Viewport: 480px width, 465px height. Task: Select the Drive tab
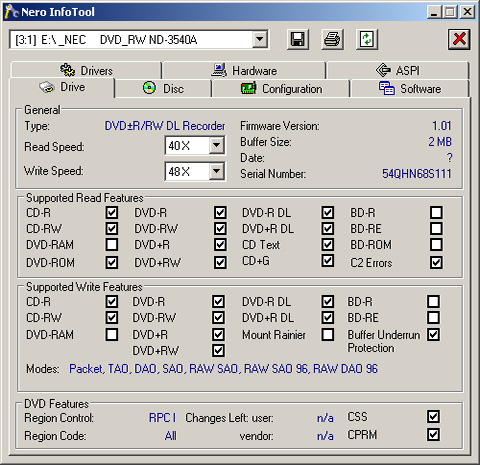[x=62, y=87]
